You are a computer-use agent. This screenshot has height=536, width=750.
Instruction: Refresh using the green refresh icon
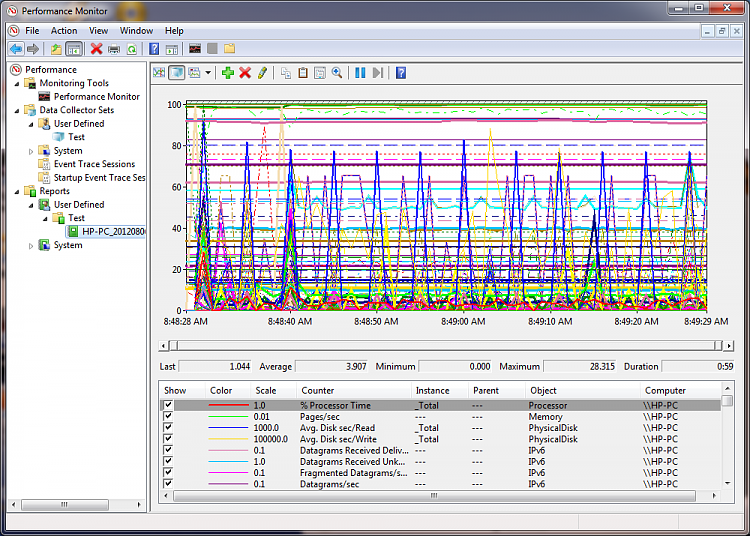click(132, 49)
